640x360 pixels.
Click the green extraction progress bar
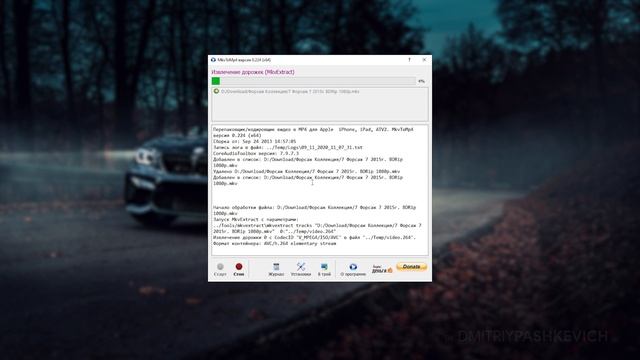[x=313, y=81]
